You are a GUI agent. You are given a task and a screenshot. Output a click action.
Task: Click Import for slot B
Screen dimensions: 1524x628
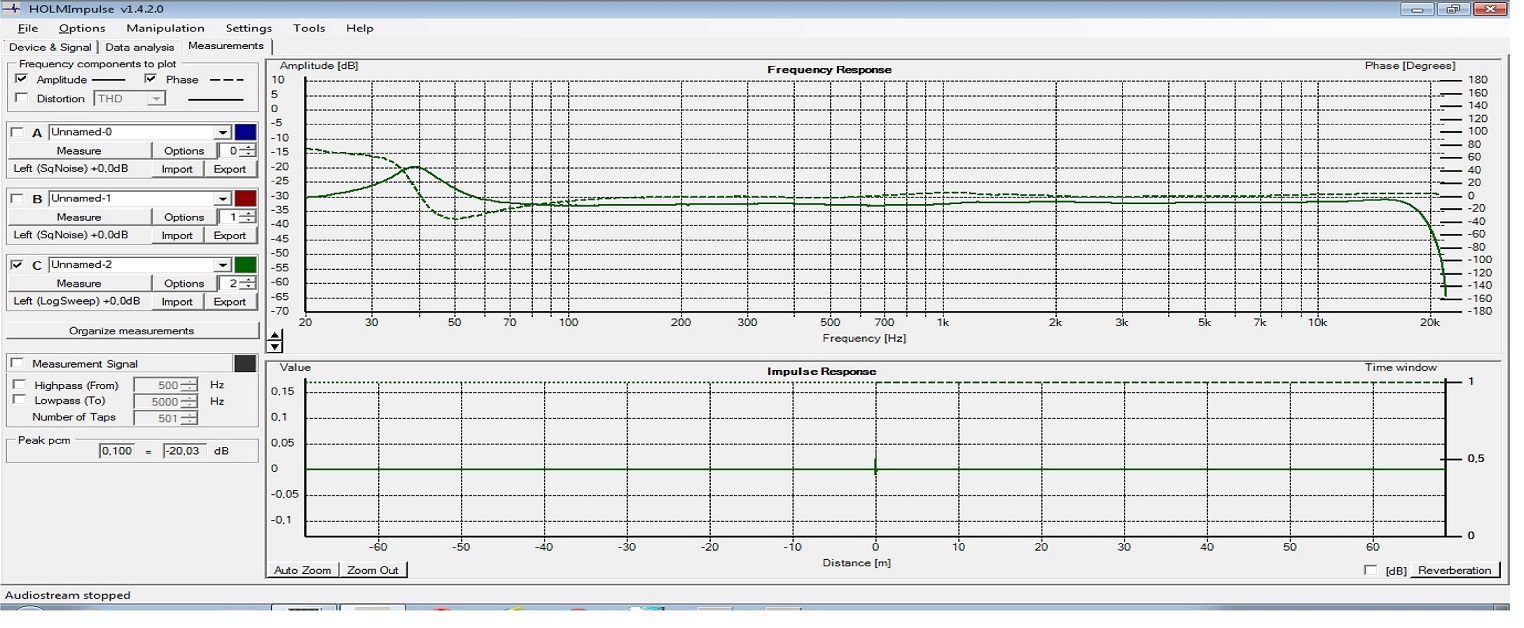tap(177, 235)
